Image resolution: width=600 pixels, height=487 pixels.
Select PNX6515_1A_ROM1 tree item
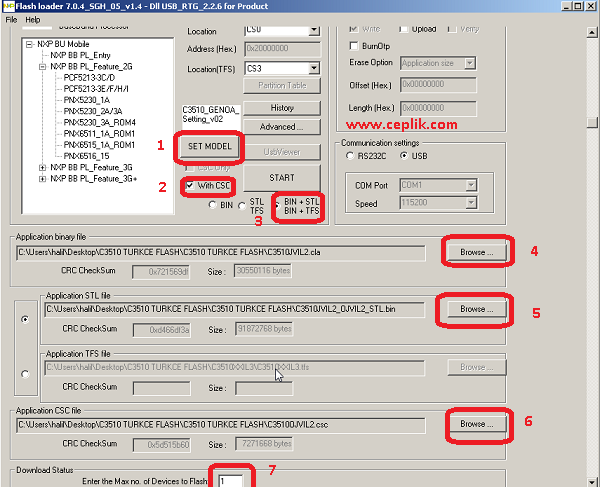[x=99, y=145]
